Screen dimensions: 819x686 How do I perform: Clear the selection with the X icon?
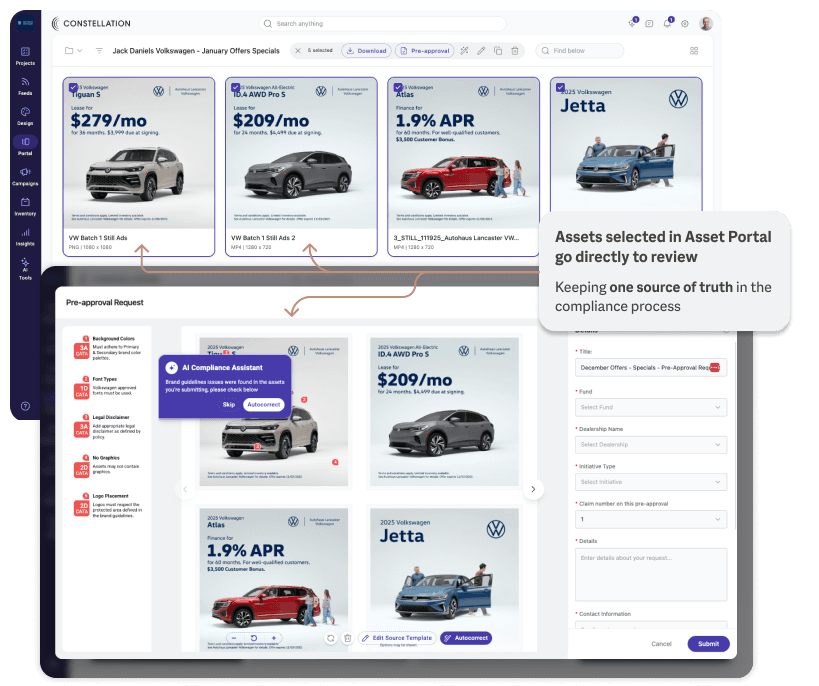(x=298, y=51)
